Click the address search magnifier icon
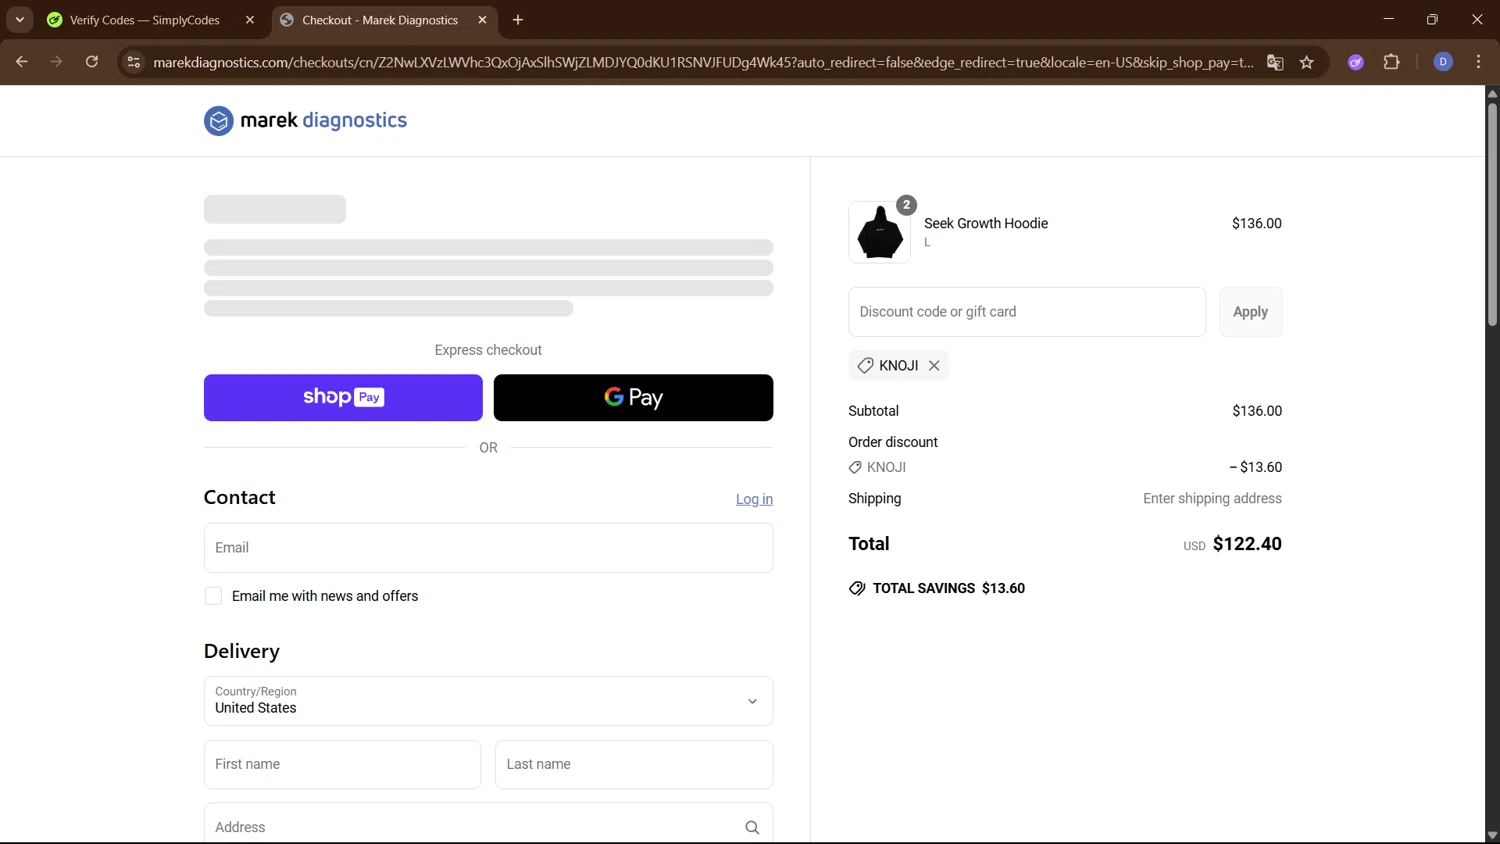The width and height of the screenshot is (1500, 844). (752, 827)
